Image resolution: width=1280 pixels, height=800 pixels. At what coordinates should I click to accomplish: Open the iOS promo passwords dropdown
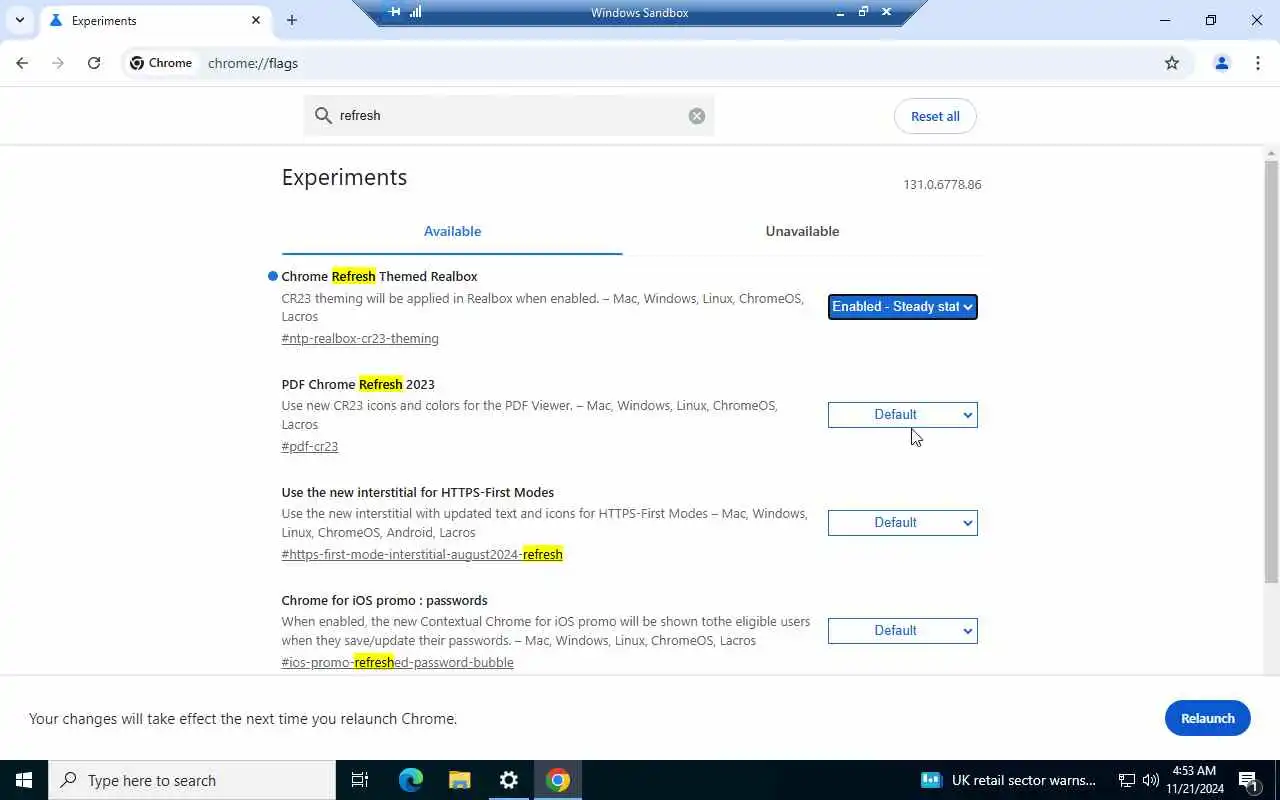pyautogui.click(x=902, y=631)
